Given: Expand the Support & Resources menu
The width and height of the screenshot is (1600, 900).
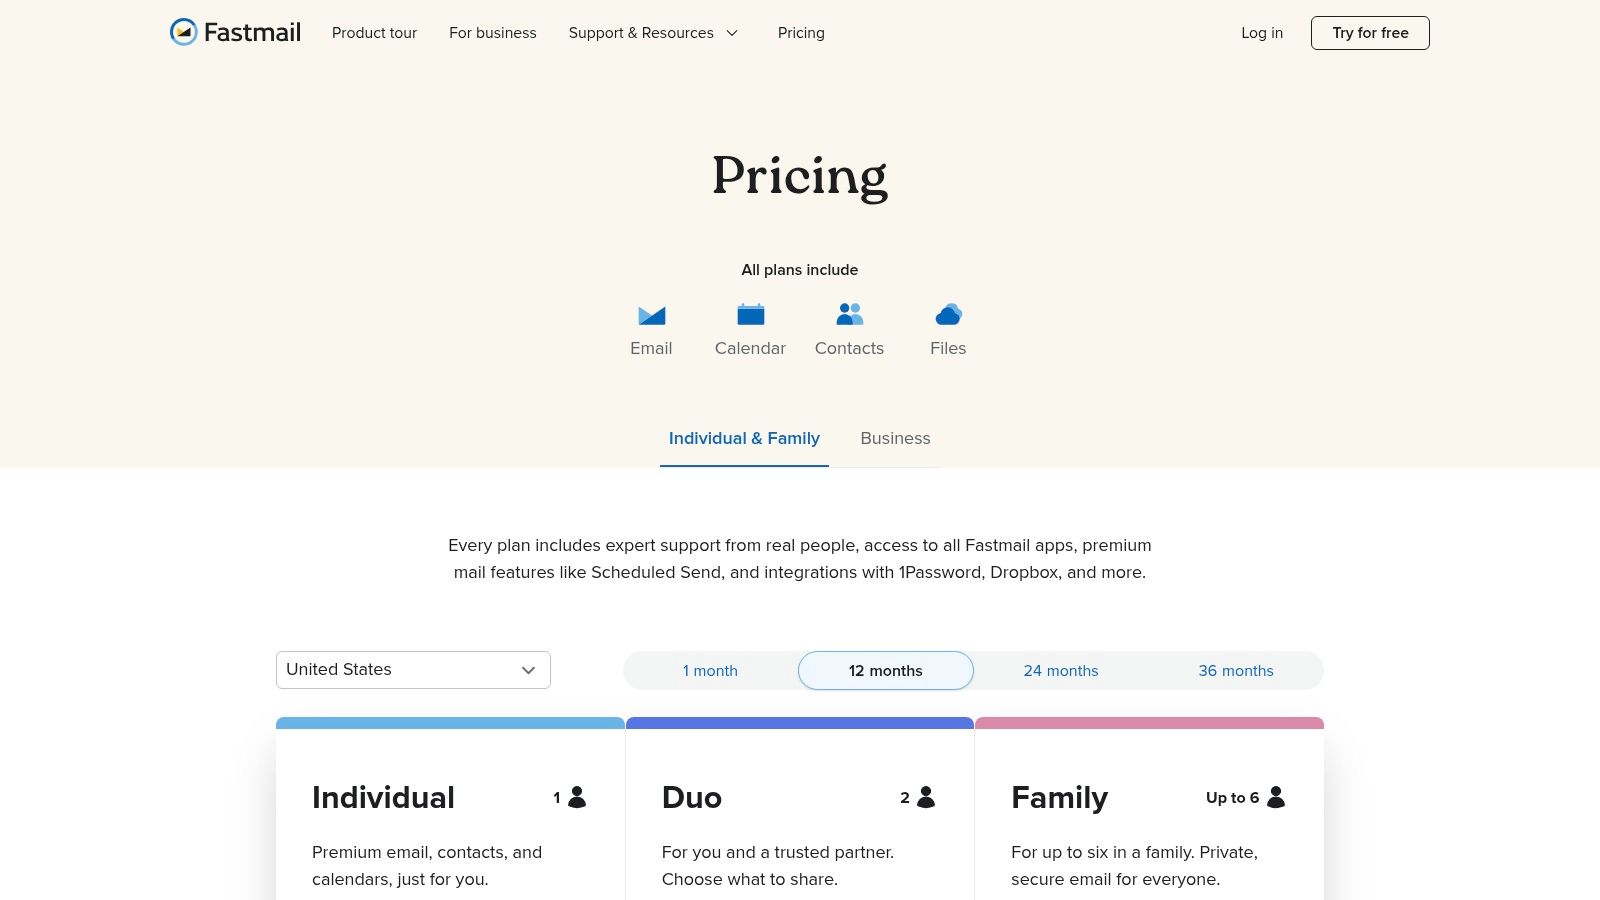Looking at the screenshot, I should click(654, 33).
